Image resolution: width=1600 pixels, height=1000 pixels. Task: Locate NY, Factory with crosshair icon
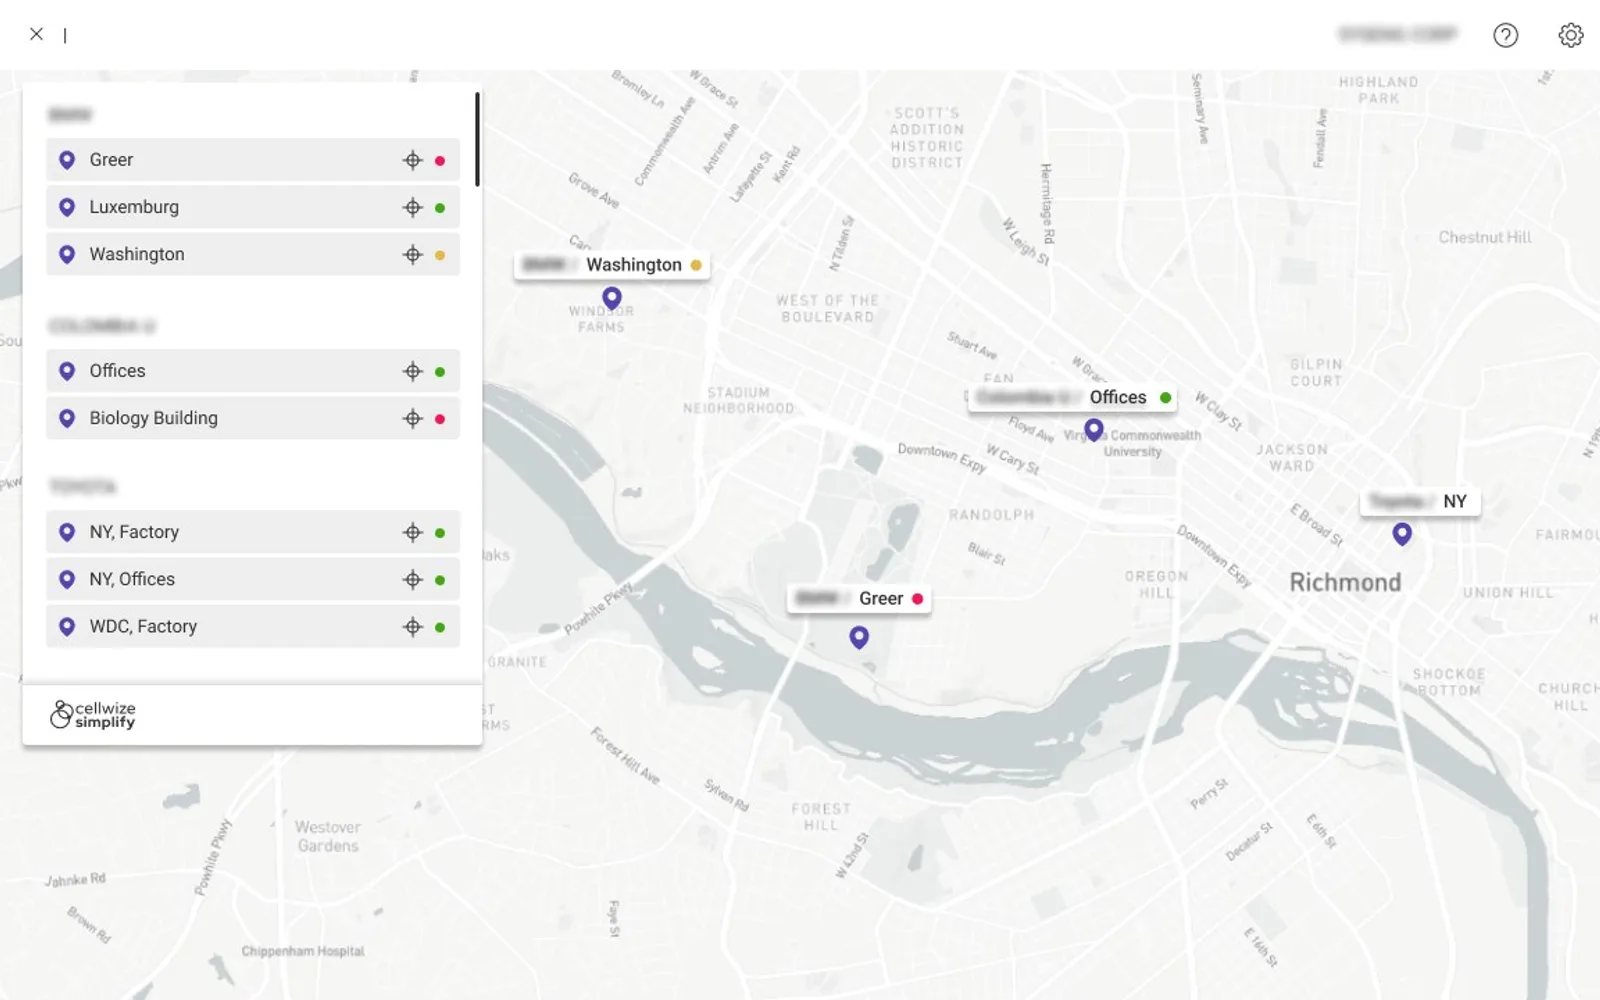413,532
